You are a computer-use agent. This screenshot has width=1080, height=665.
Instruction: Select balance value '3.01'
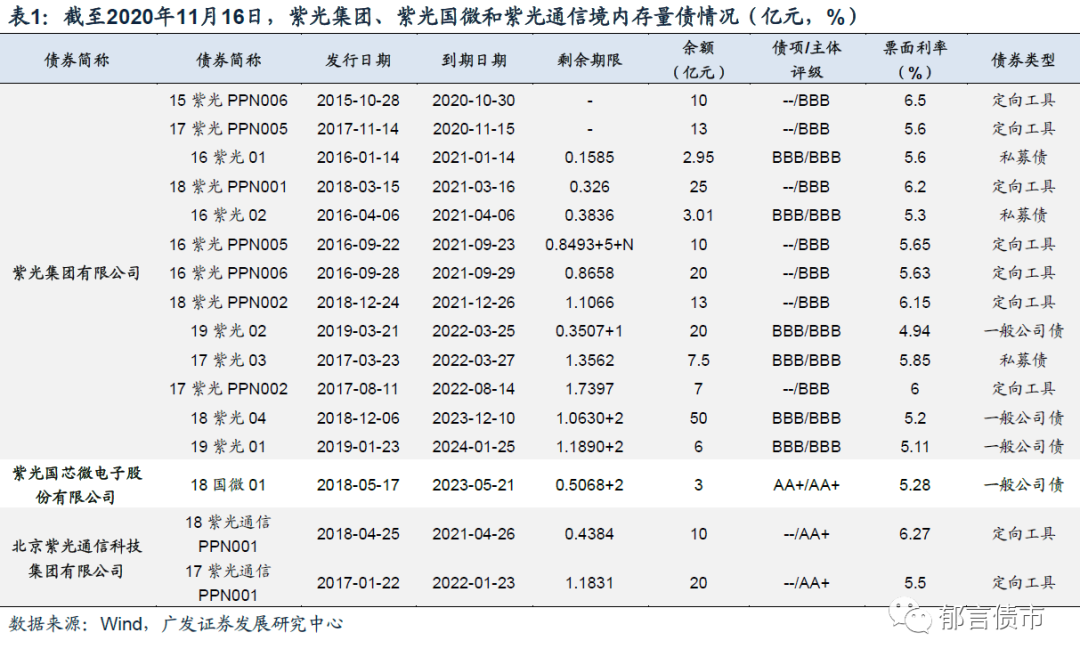pyautogui.click(x=698, y=216)
